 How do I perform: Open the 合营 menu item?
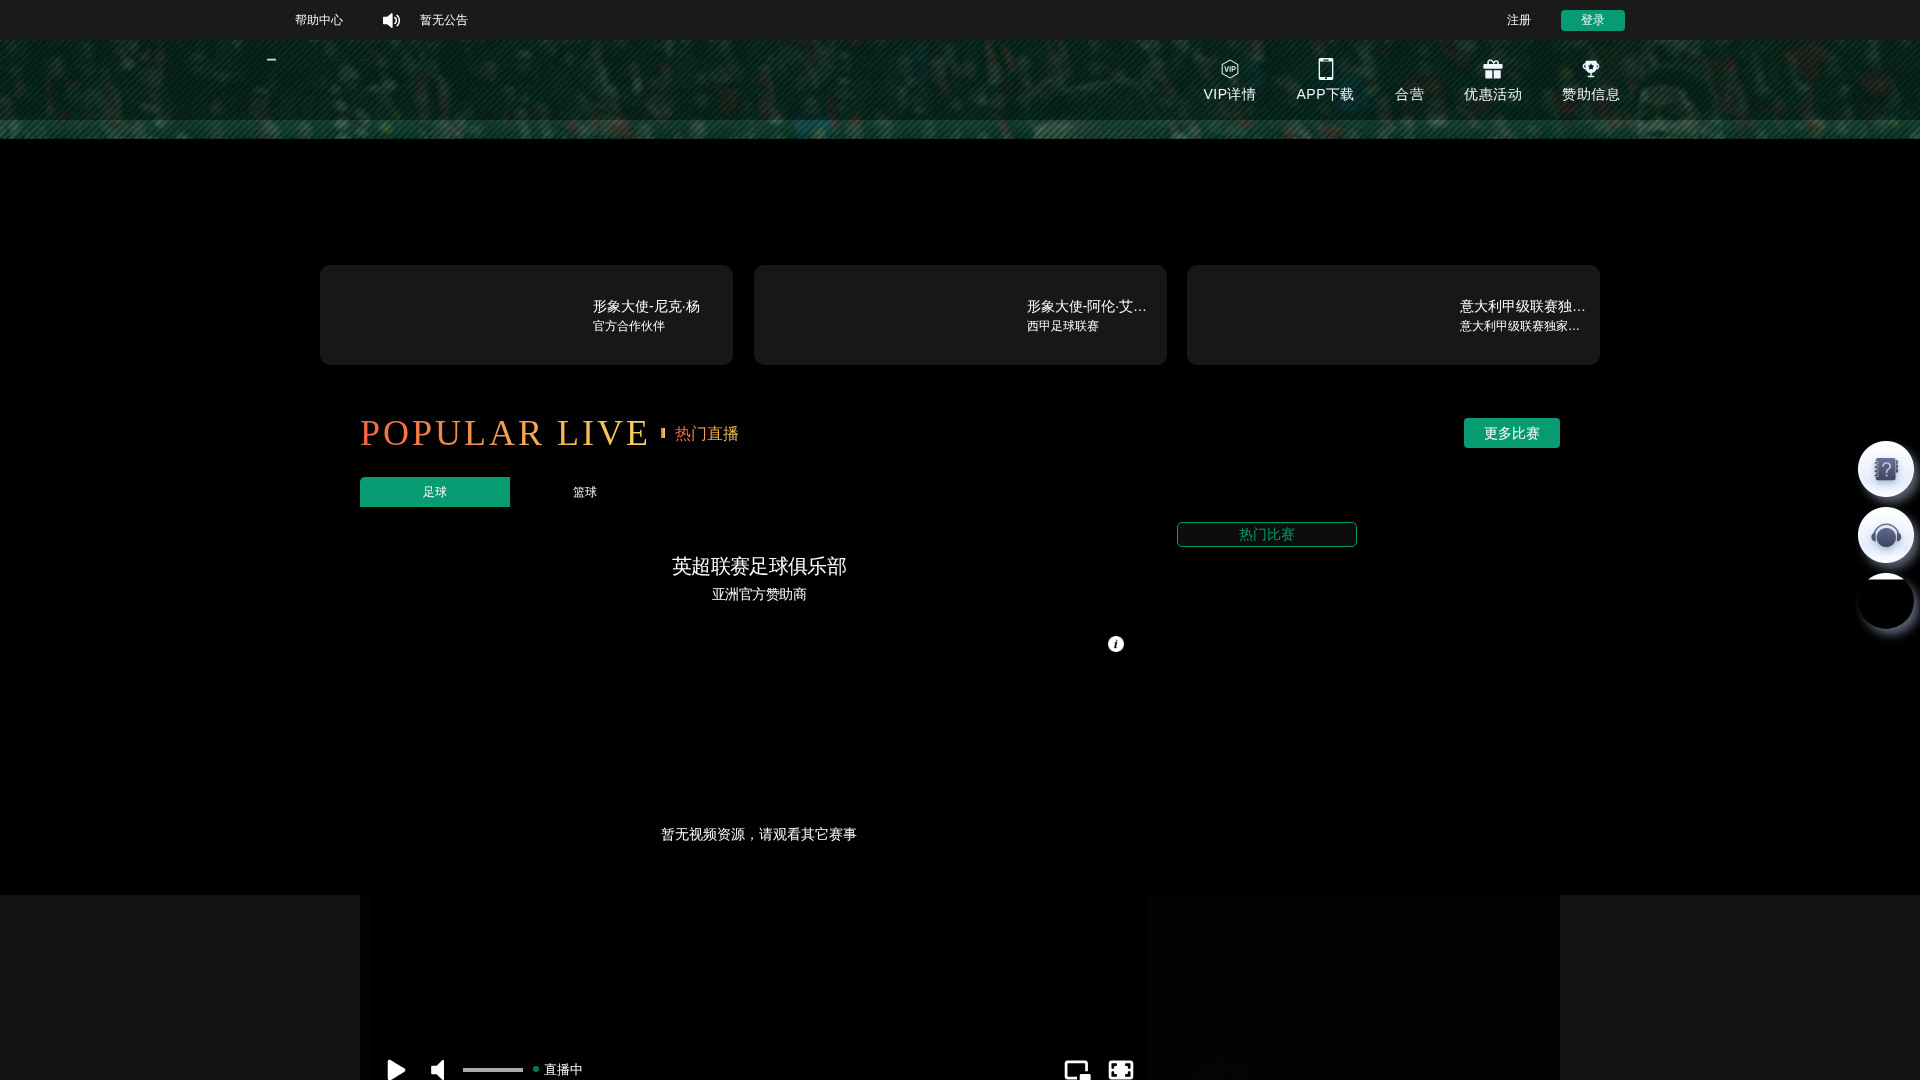(1409, 94)
